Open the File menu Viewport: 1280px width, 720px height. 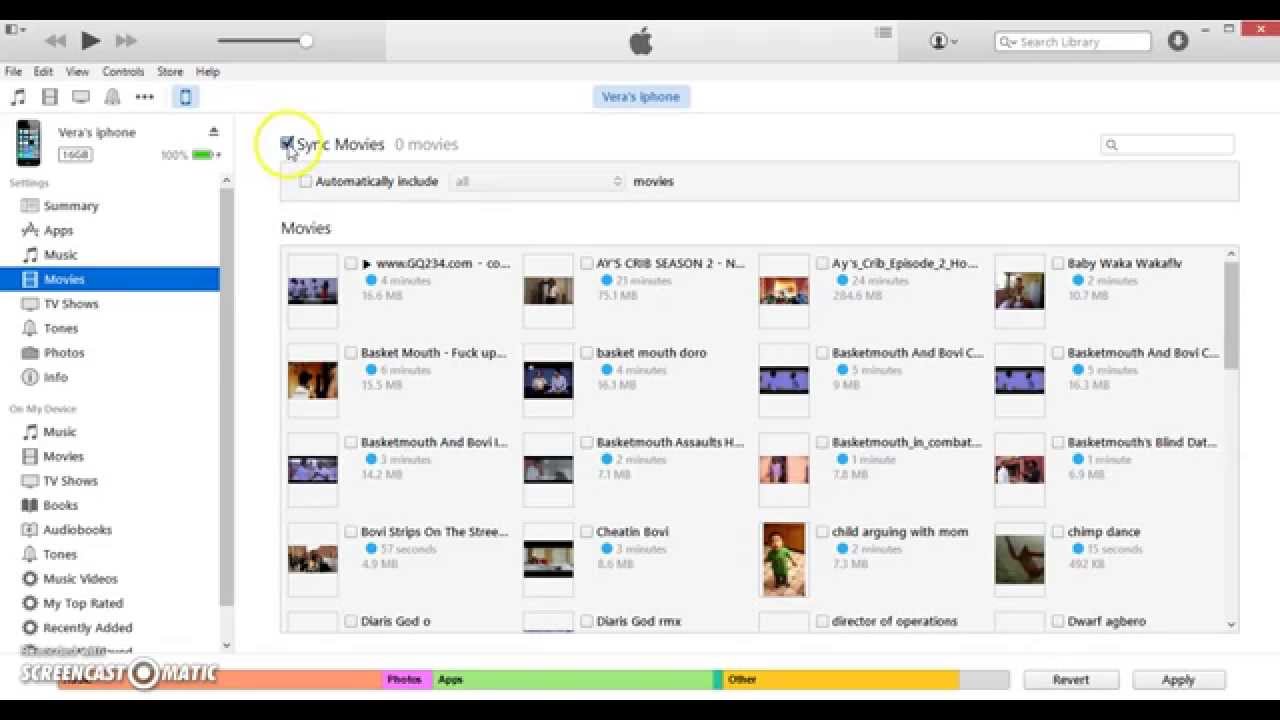(14, 72)
